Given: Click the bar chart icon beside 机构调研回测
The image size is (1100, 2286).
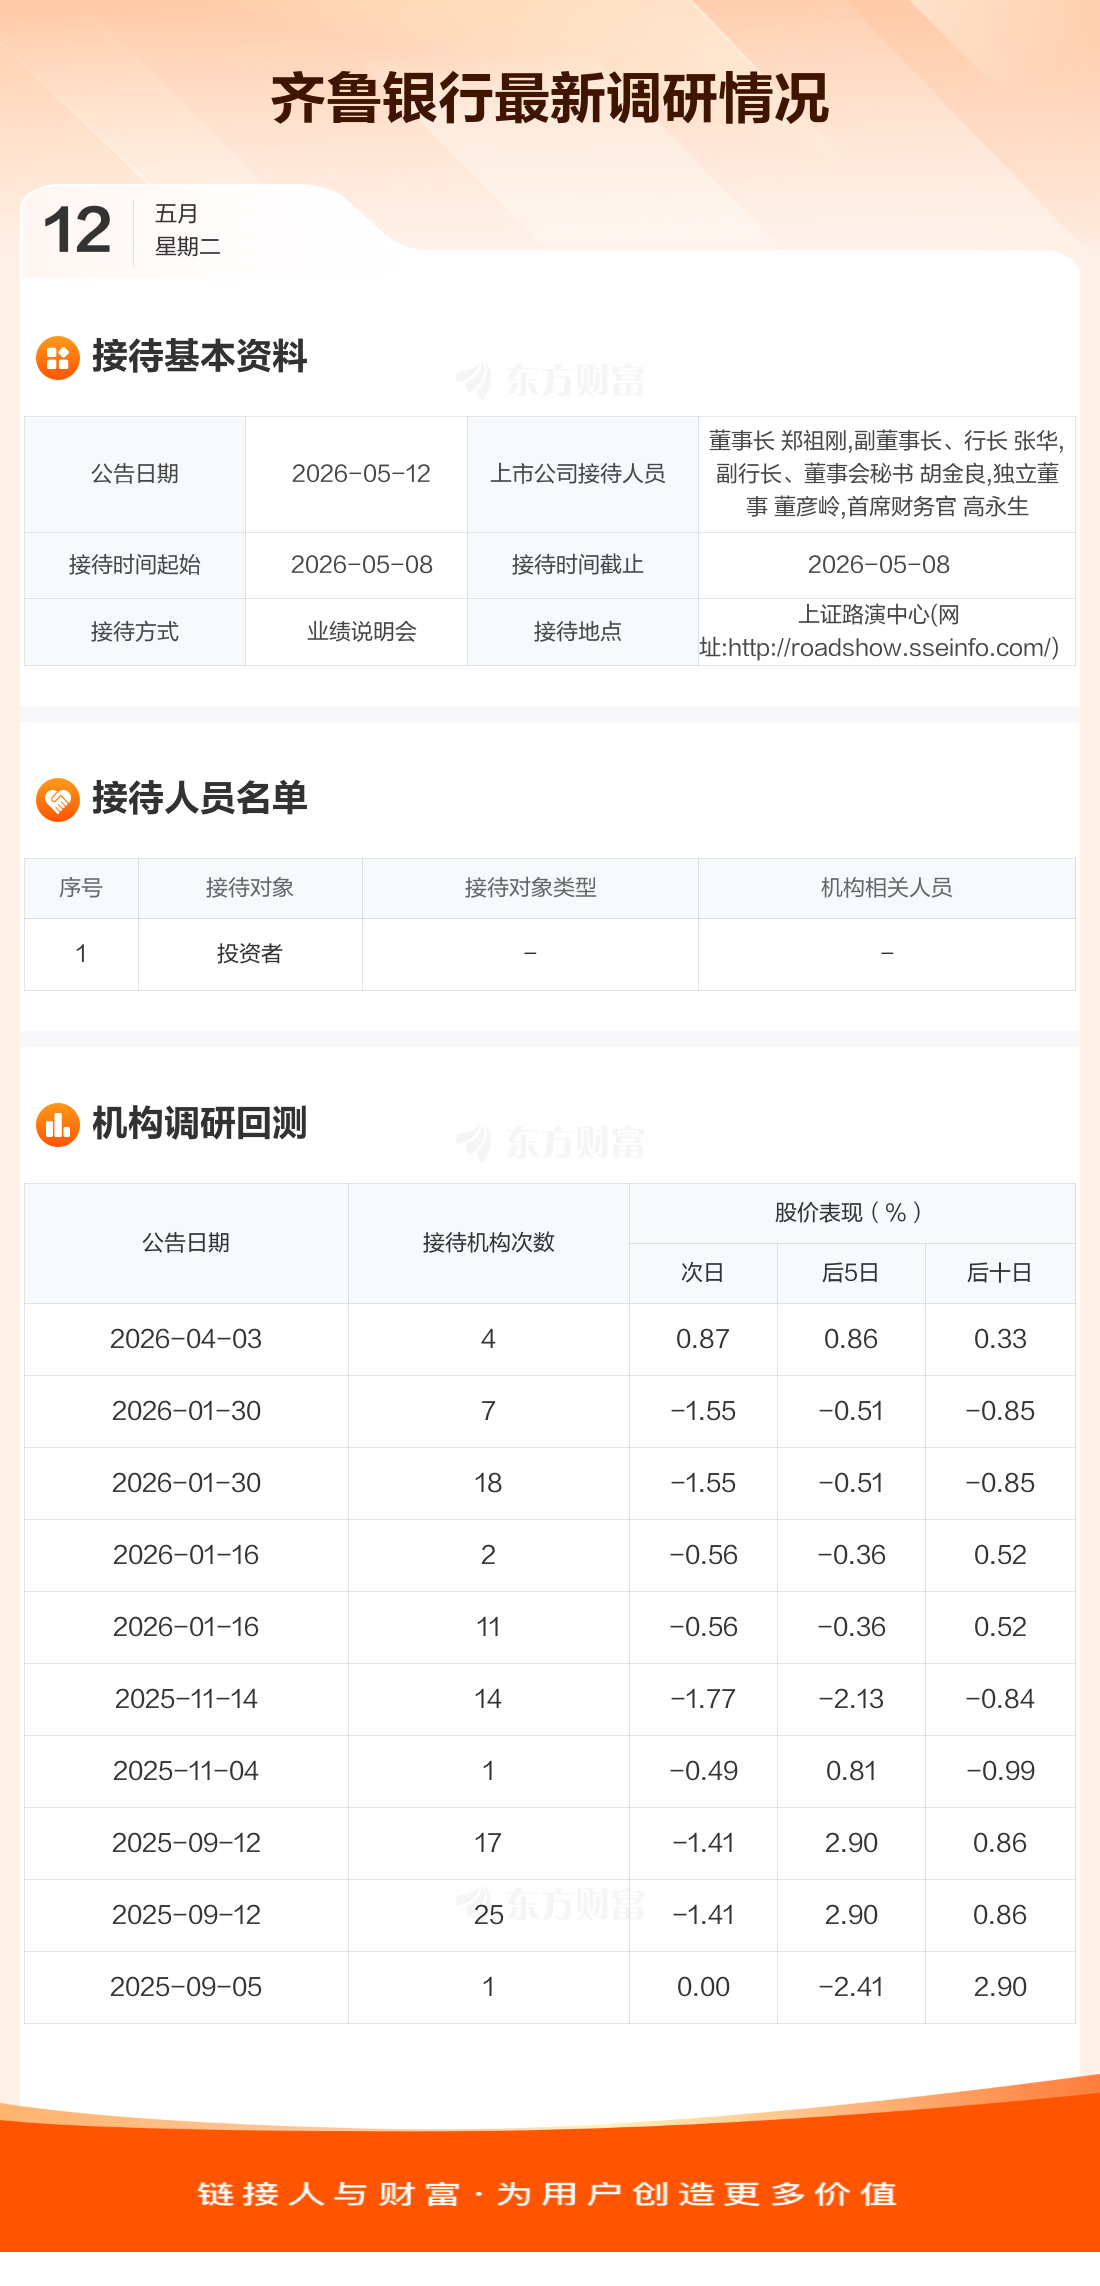Looking at the screenshot, I should point(58,1125).
